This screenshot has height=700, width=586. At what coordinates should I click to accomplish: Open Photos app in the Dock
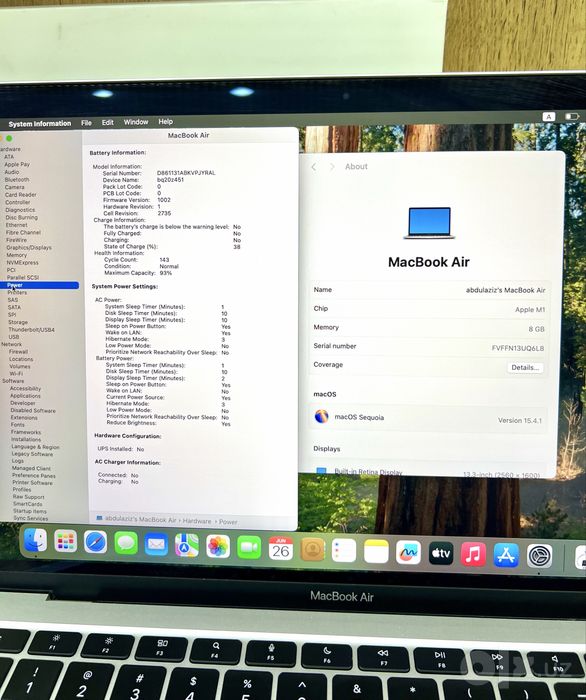(x=218, y=546)
